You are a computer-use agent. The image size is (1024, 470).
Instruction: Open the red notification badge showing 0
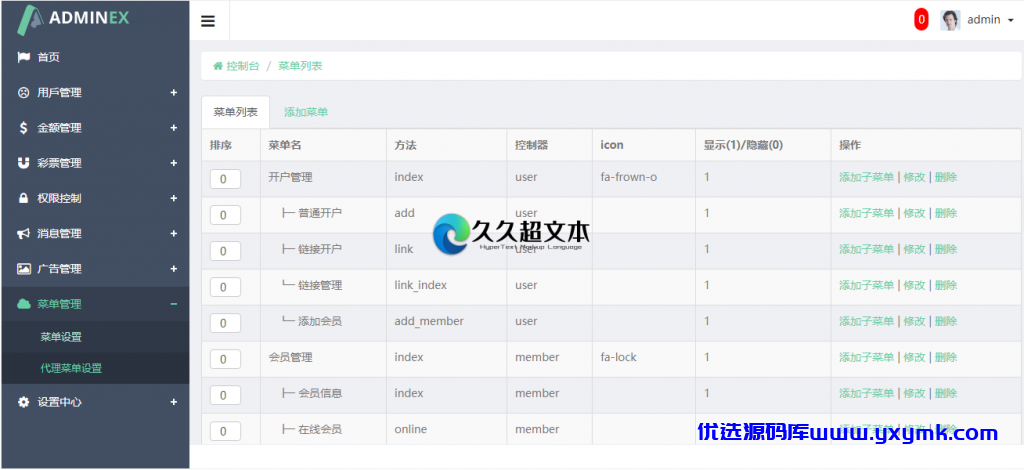click(x=921, y=20)
